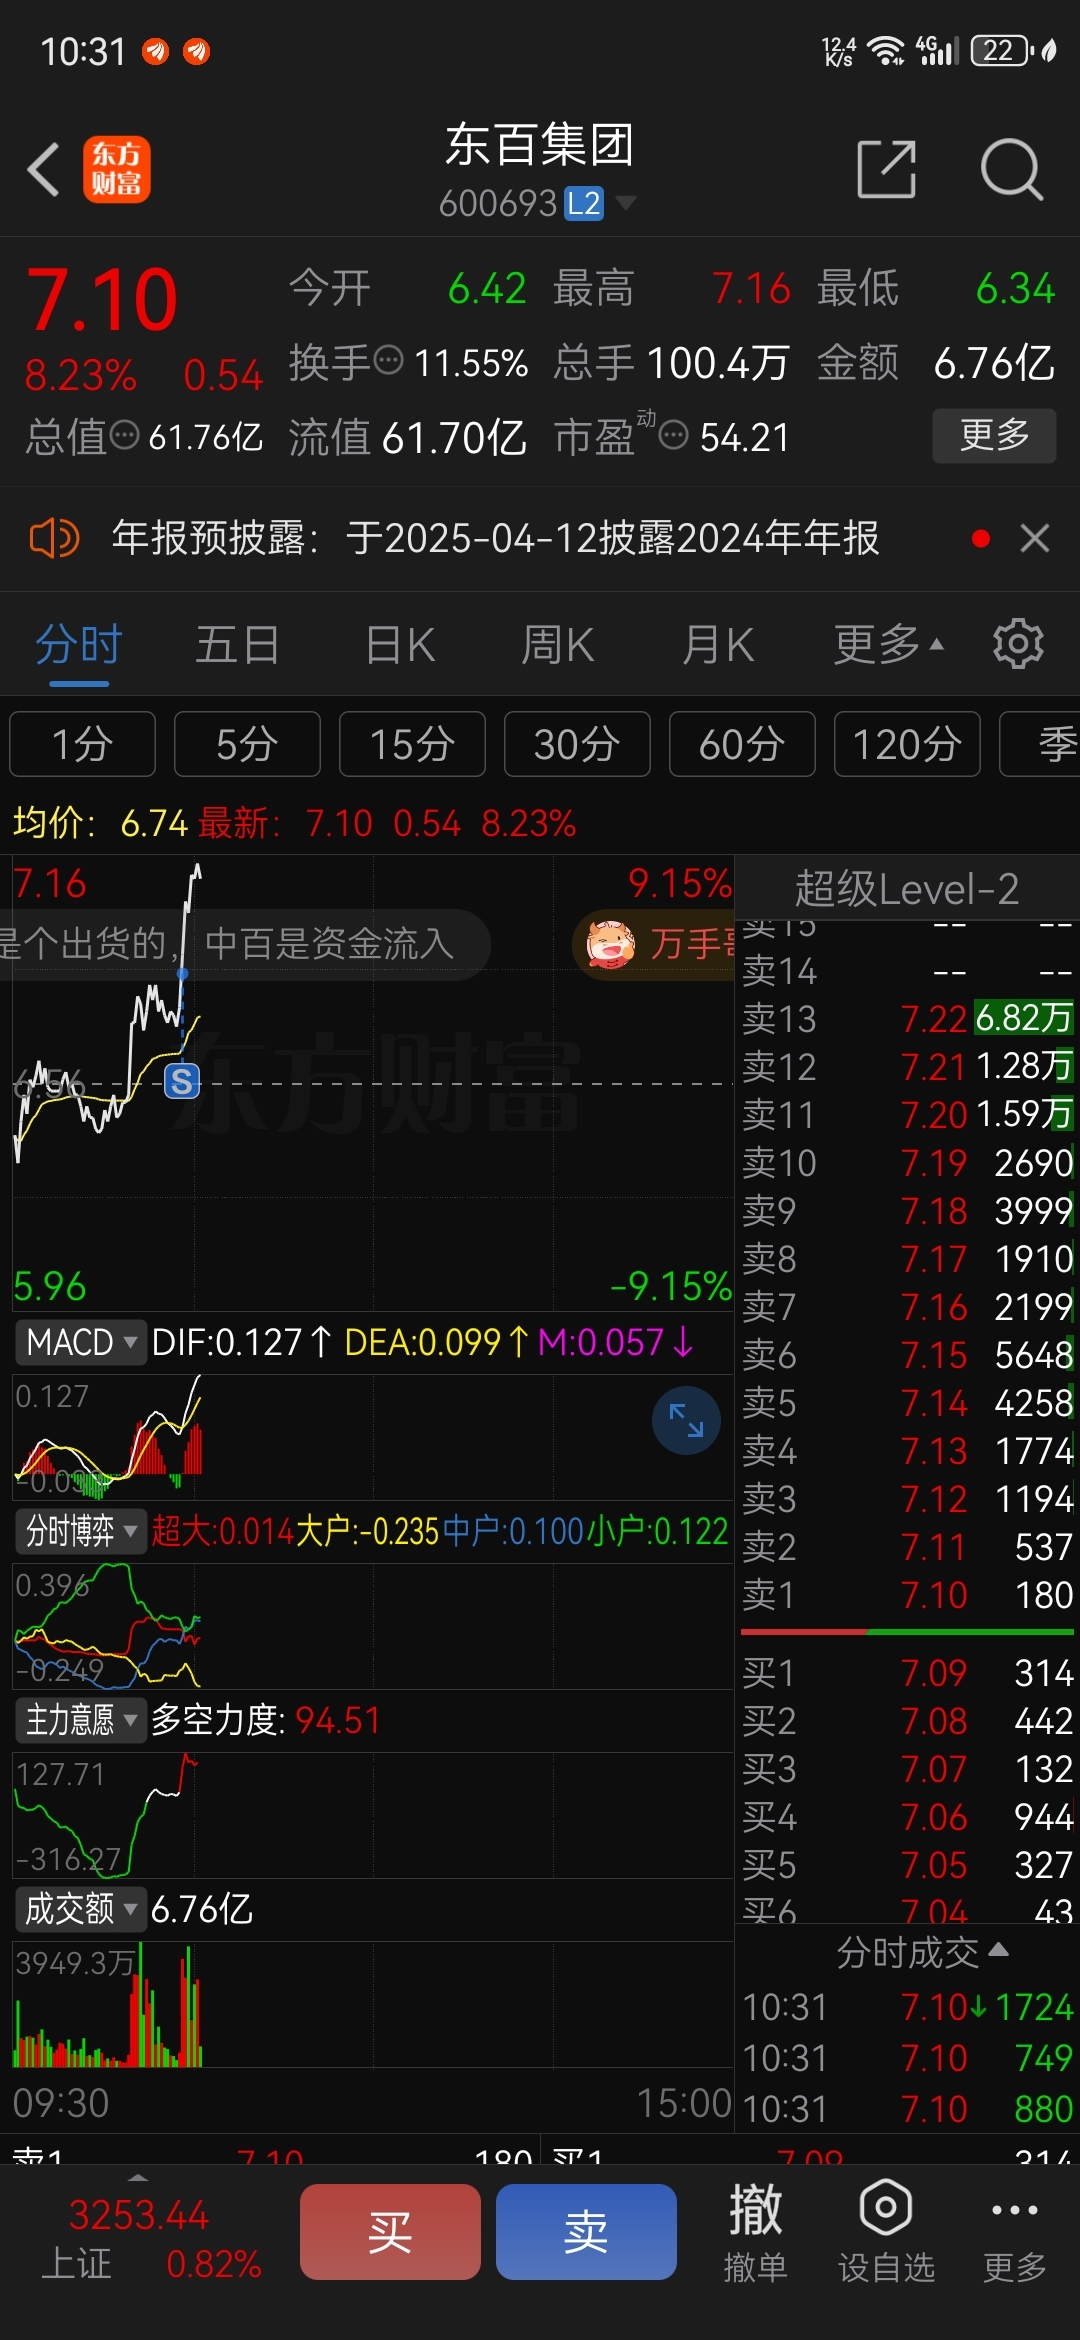Tap the 总值 info smiley icon

(x=124, y=435)
